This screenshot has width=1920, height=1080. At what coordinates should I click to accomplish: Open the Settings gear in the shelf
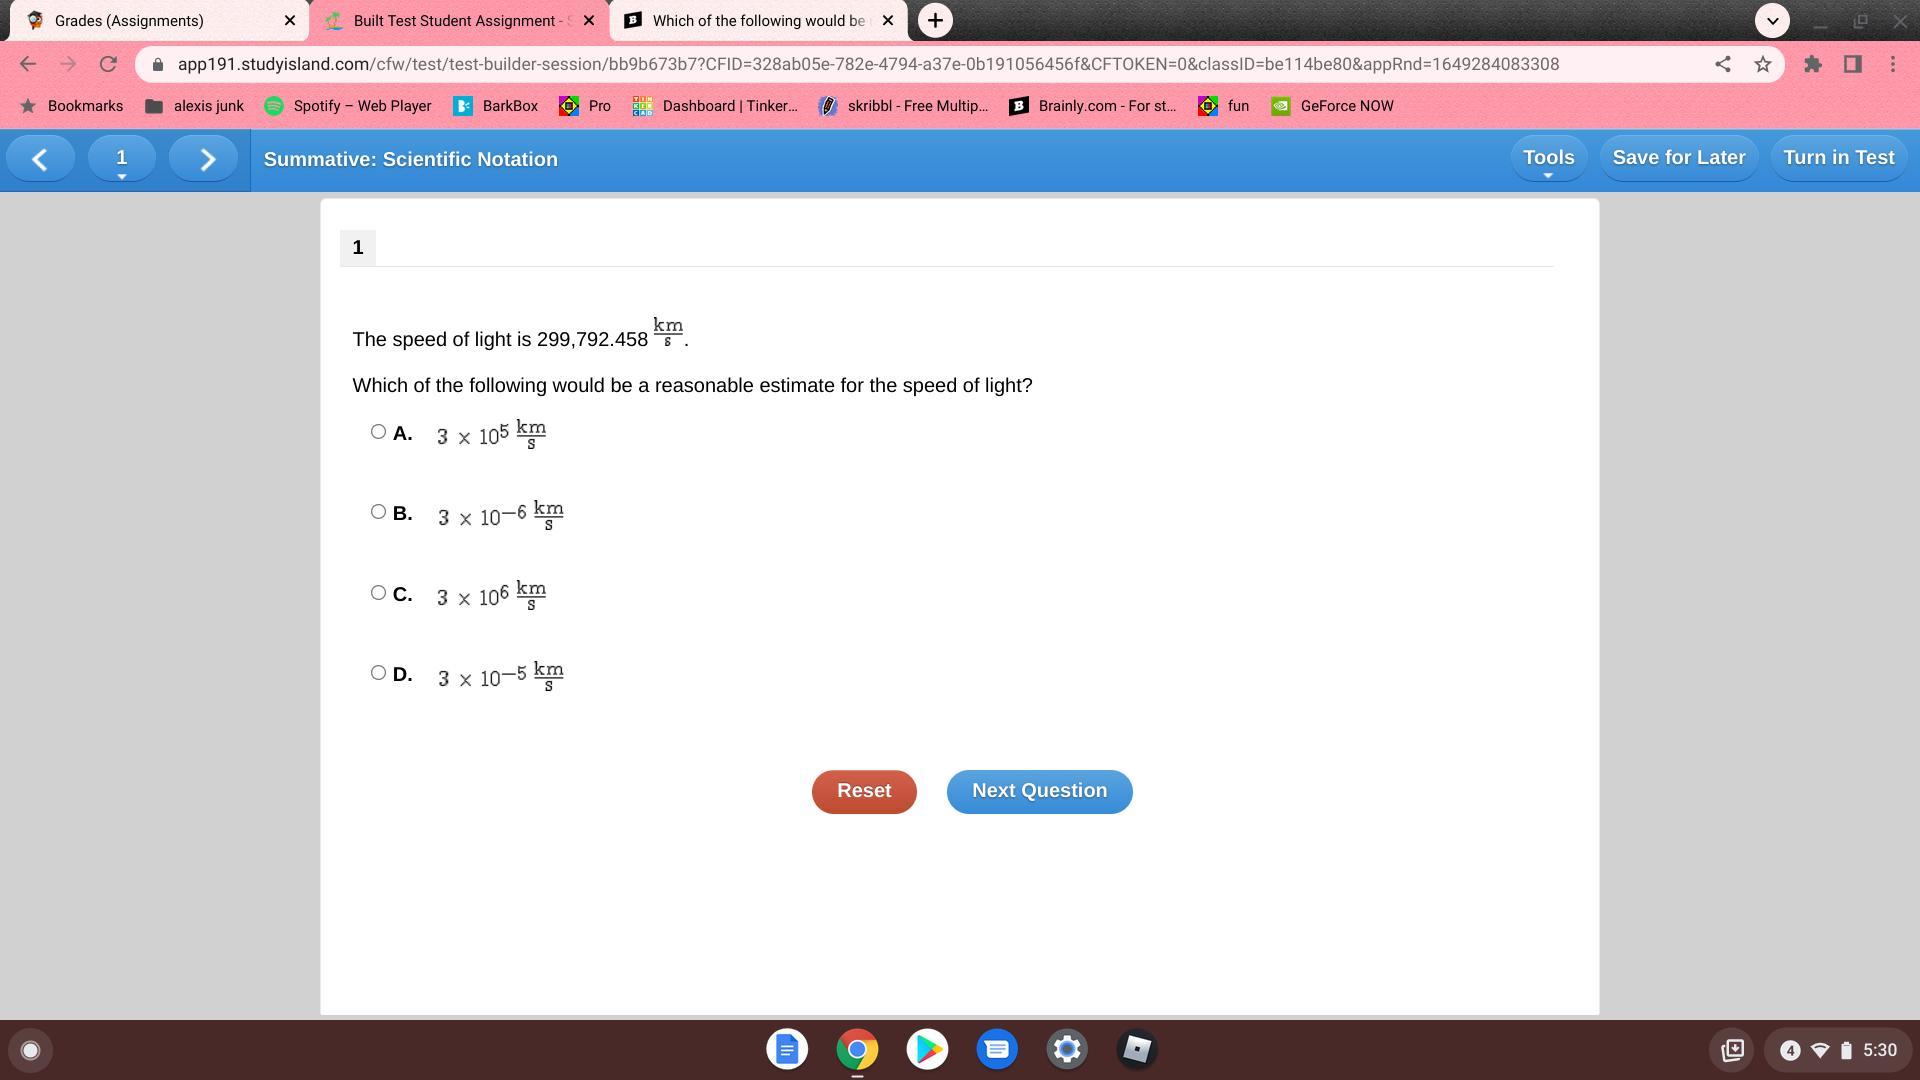pyautogui.click(x=1067, y=1049)
